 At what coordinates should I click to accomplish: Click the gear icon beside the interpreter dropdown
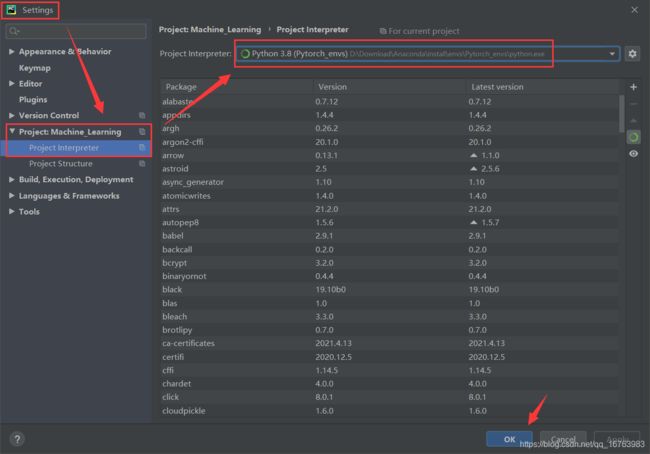(632, 53)
